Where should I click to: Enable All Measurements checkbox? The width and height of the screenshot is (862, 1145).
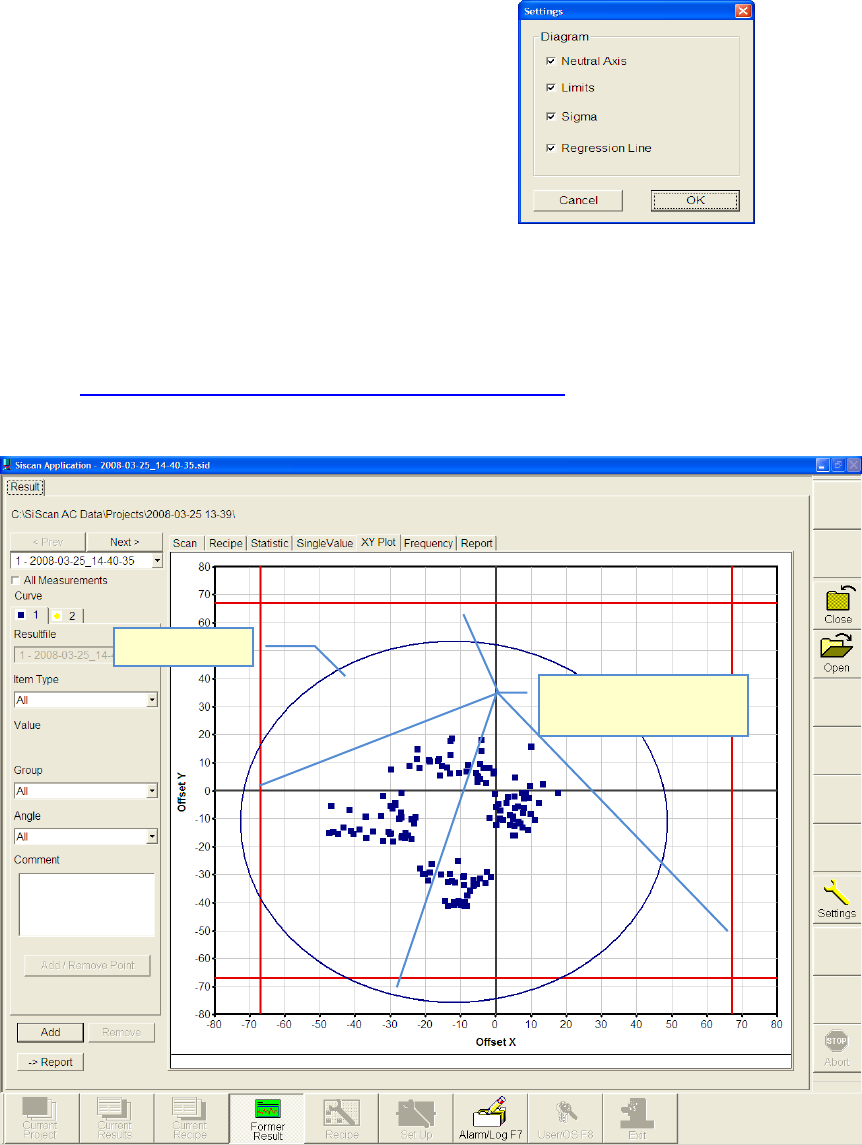[x=16, y=580]
